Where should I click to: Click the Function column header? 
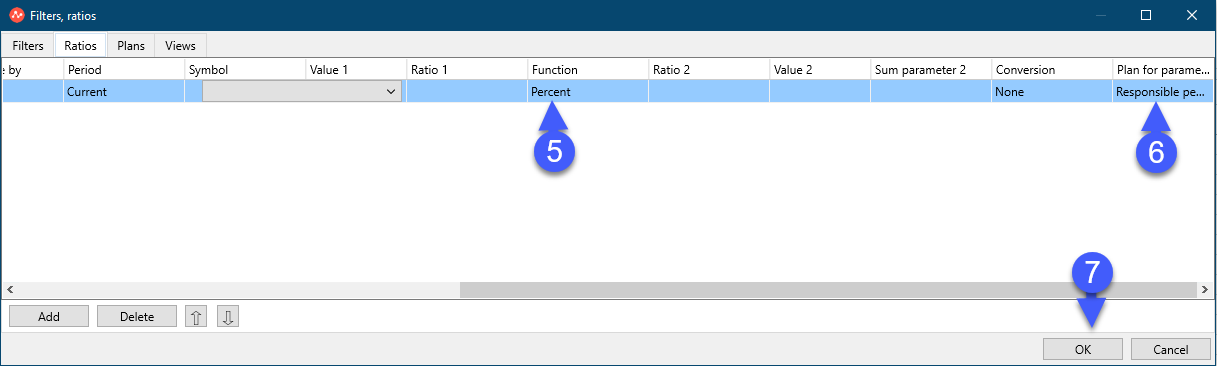point(588,70)
